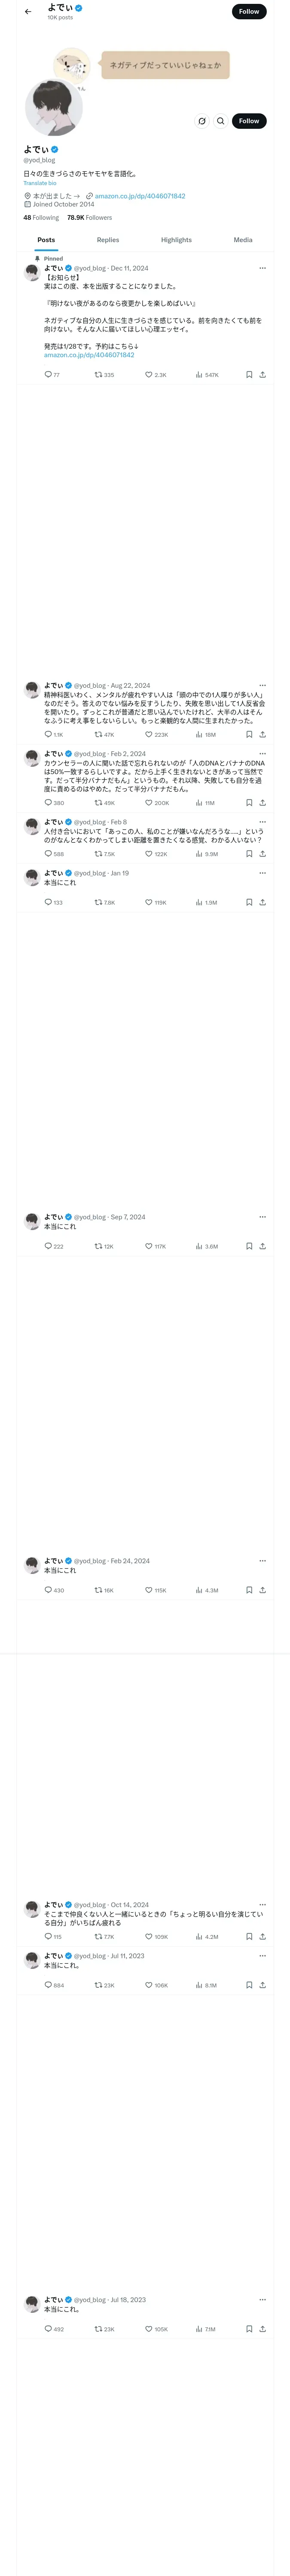Switch to the Replies tab
Viewport: 290px width, 2576px height.
[108, 240]
